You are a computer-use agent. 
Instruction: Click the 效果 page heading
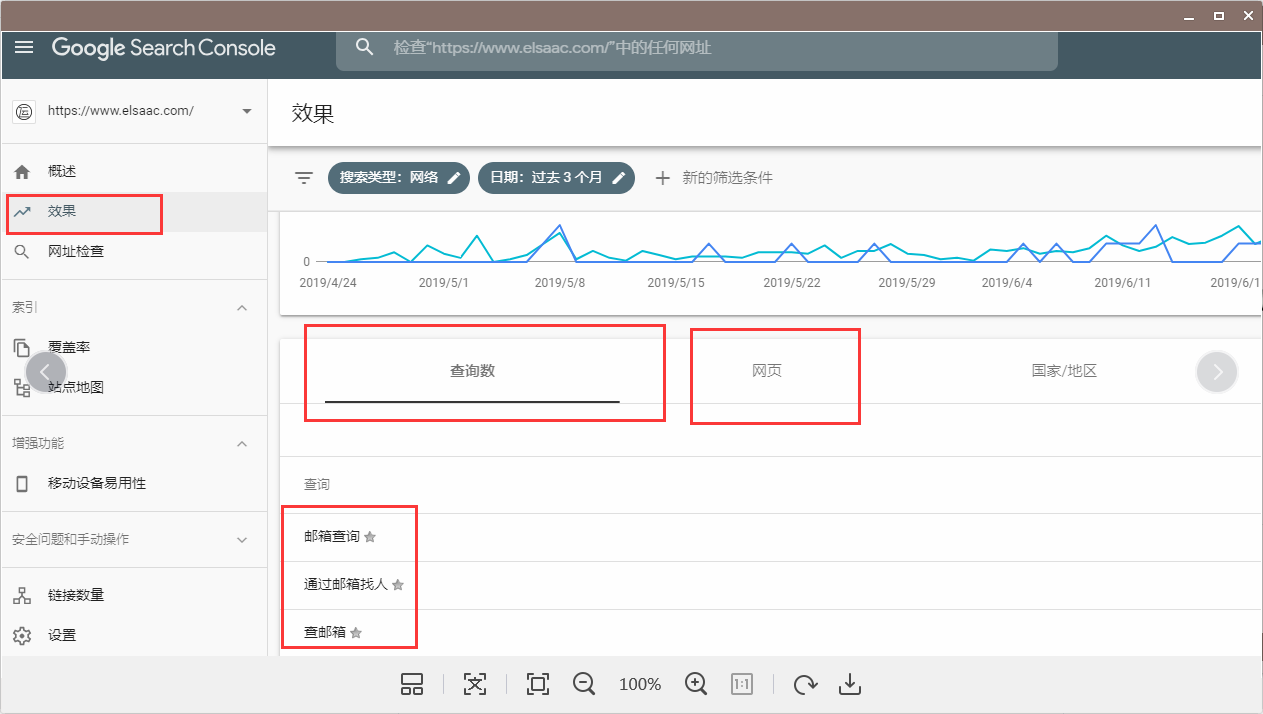(313, 113)
